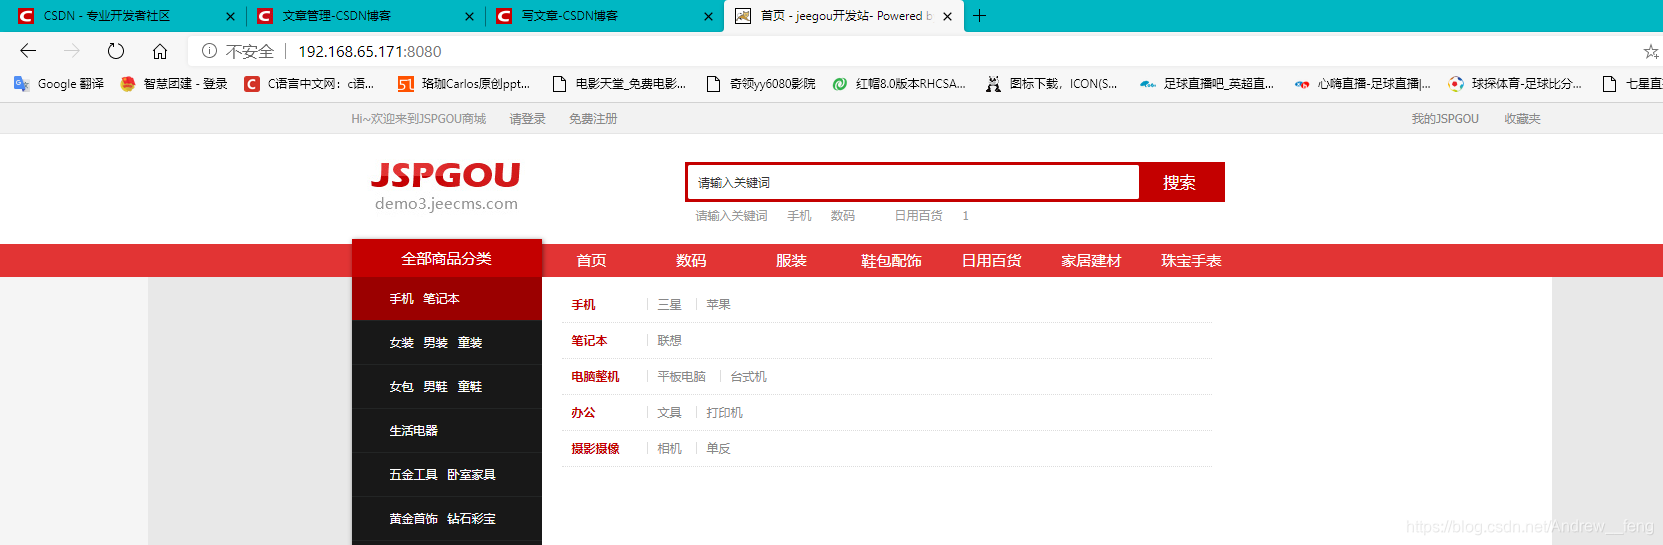Viewport: 1663px width, 545px height.
Task: Click the address bar URL
Action: pyautogui.click(x=370, y=51)
